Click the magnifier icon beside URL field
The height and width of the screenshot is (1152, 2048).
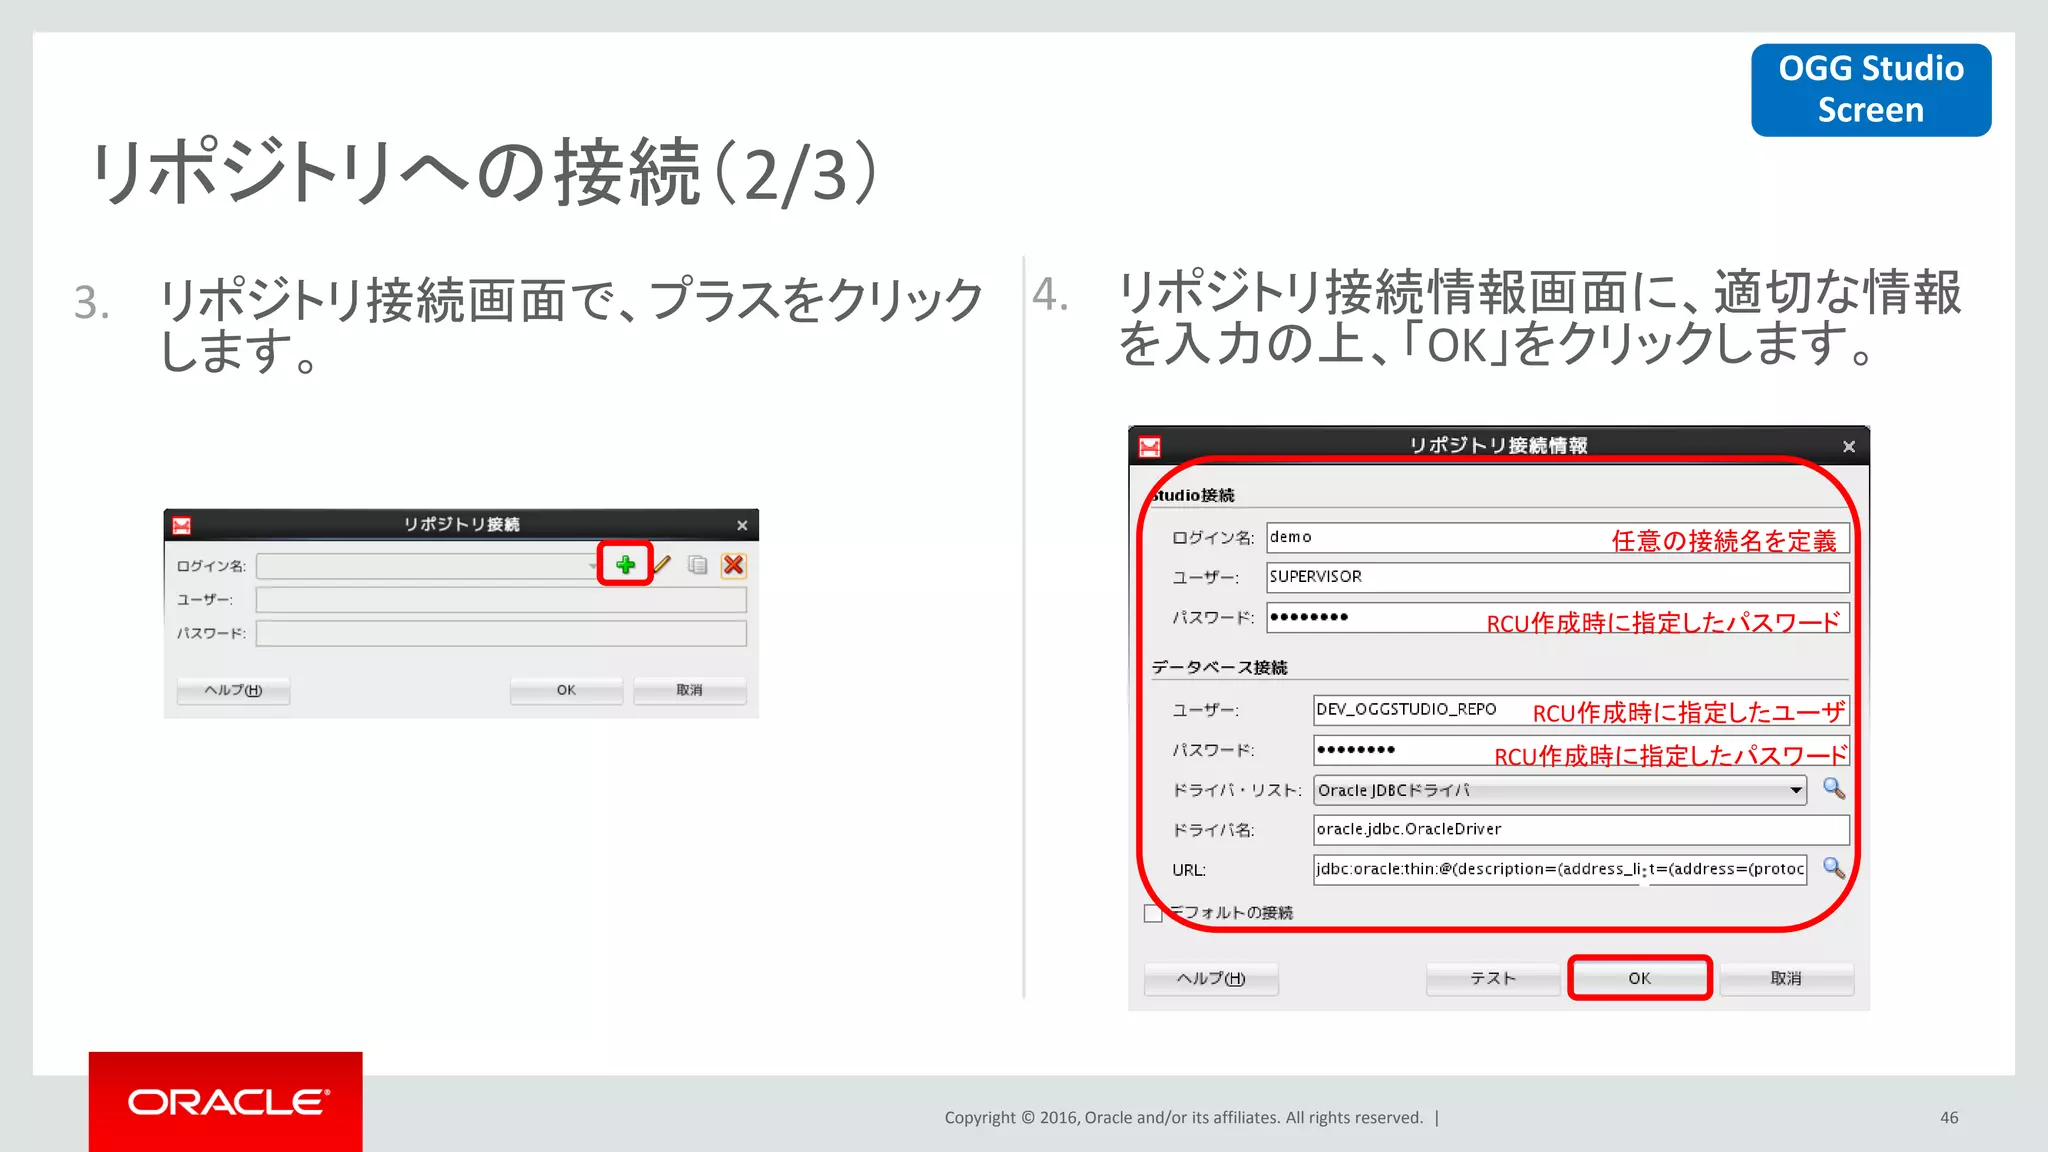(1834, 868)
